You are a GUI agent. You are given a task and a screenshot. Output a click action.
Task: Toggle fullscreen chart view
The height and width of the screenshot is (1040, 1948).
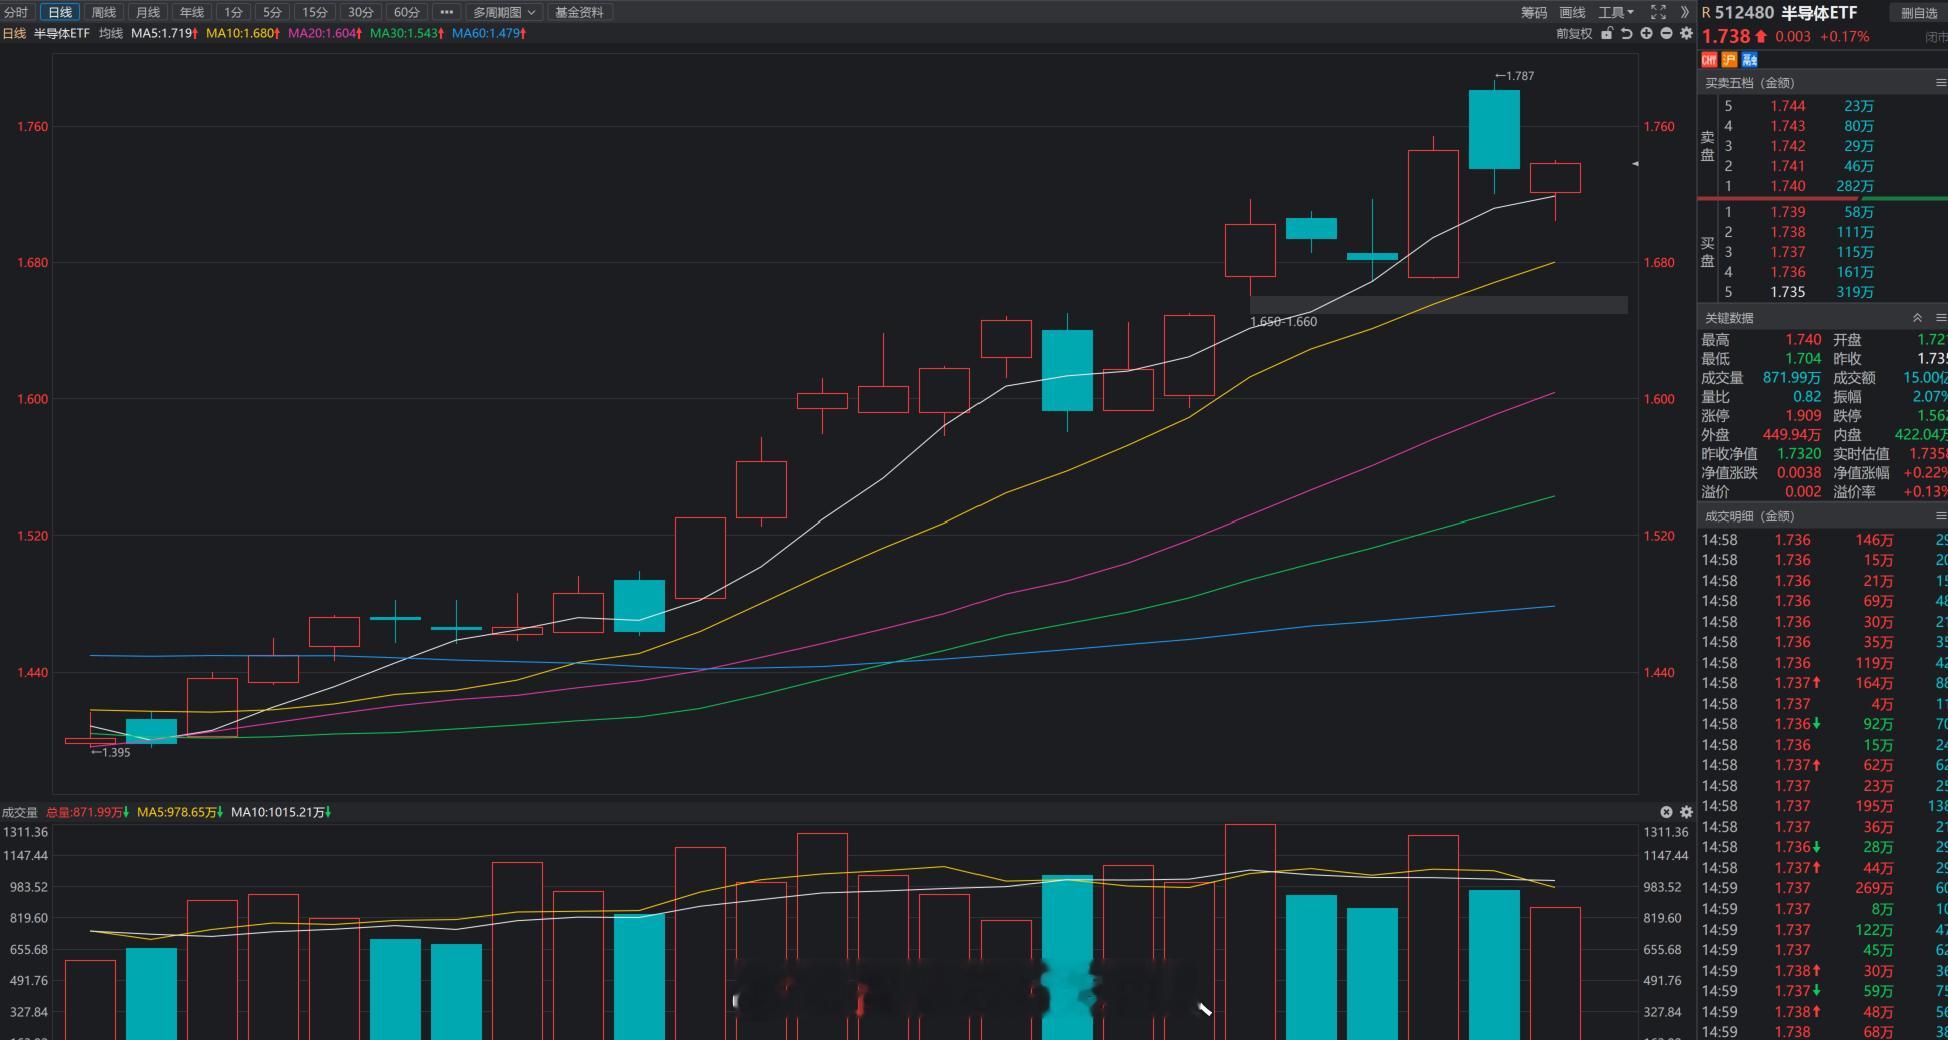[x=1658, y=12]
